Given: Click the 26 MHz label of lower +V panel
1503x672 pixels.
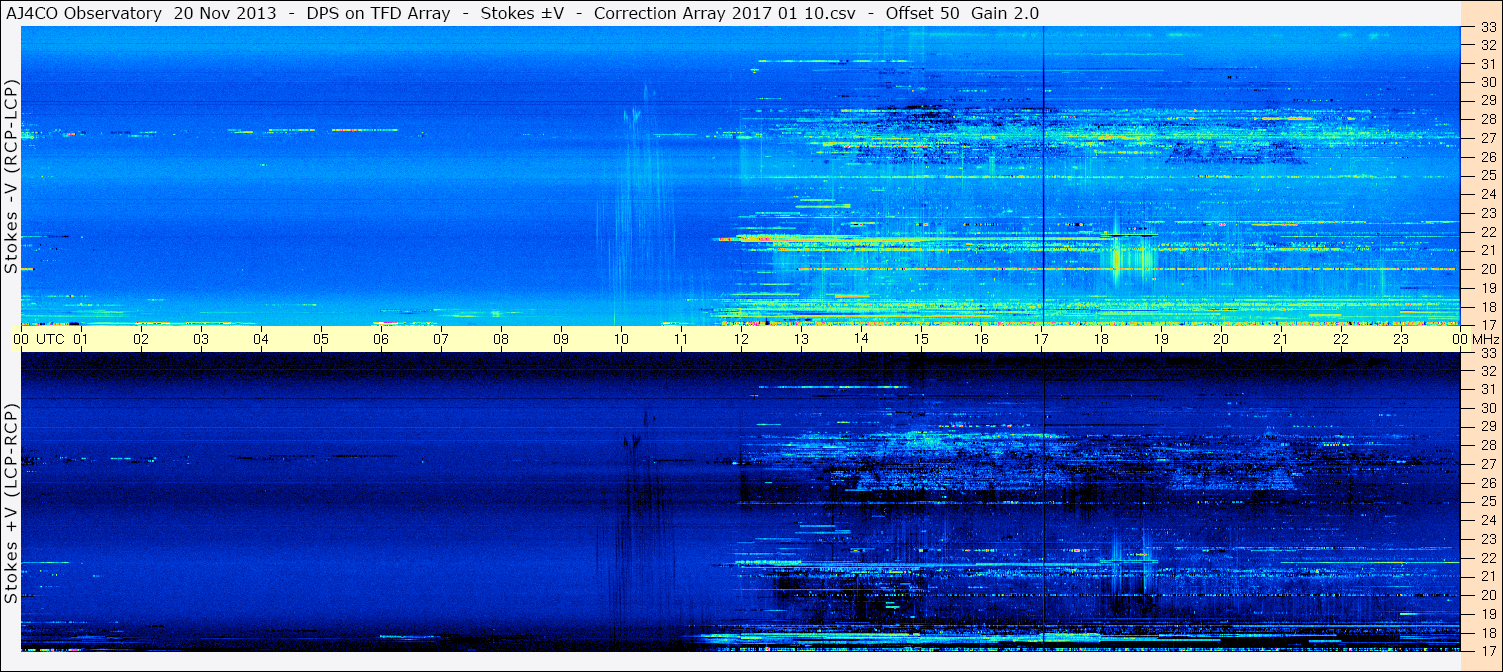Looking at the screenshot, I should coord(1488,483).
